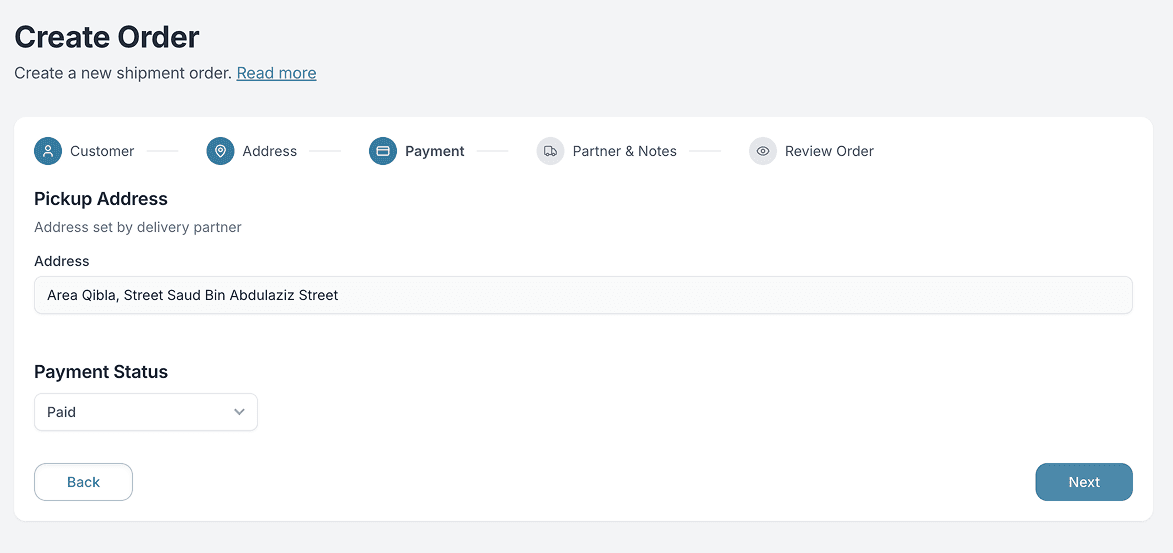Click the Review Order eye icon
This screenshot has width=1173, height=553.
(763, 151)
